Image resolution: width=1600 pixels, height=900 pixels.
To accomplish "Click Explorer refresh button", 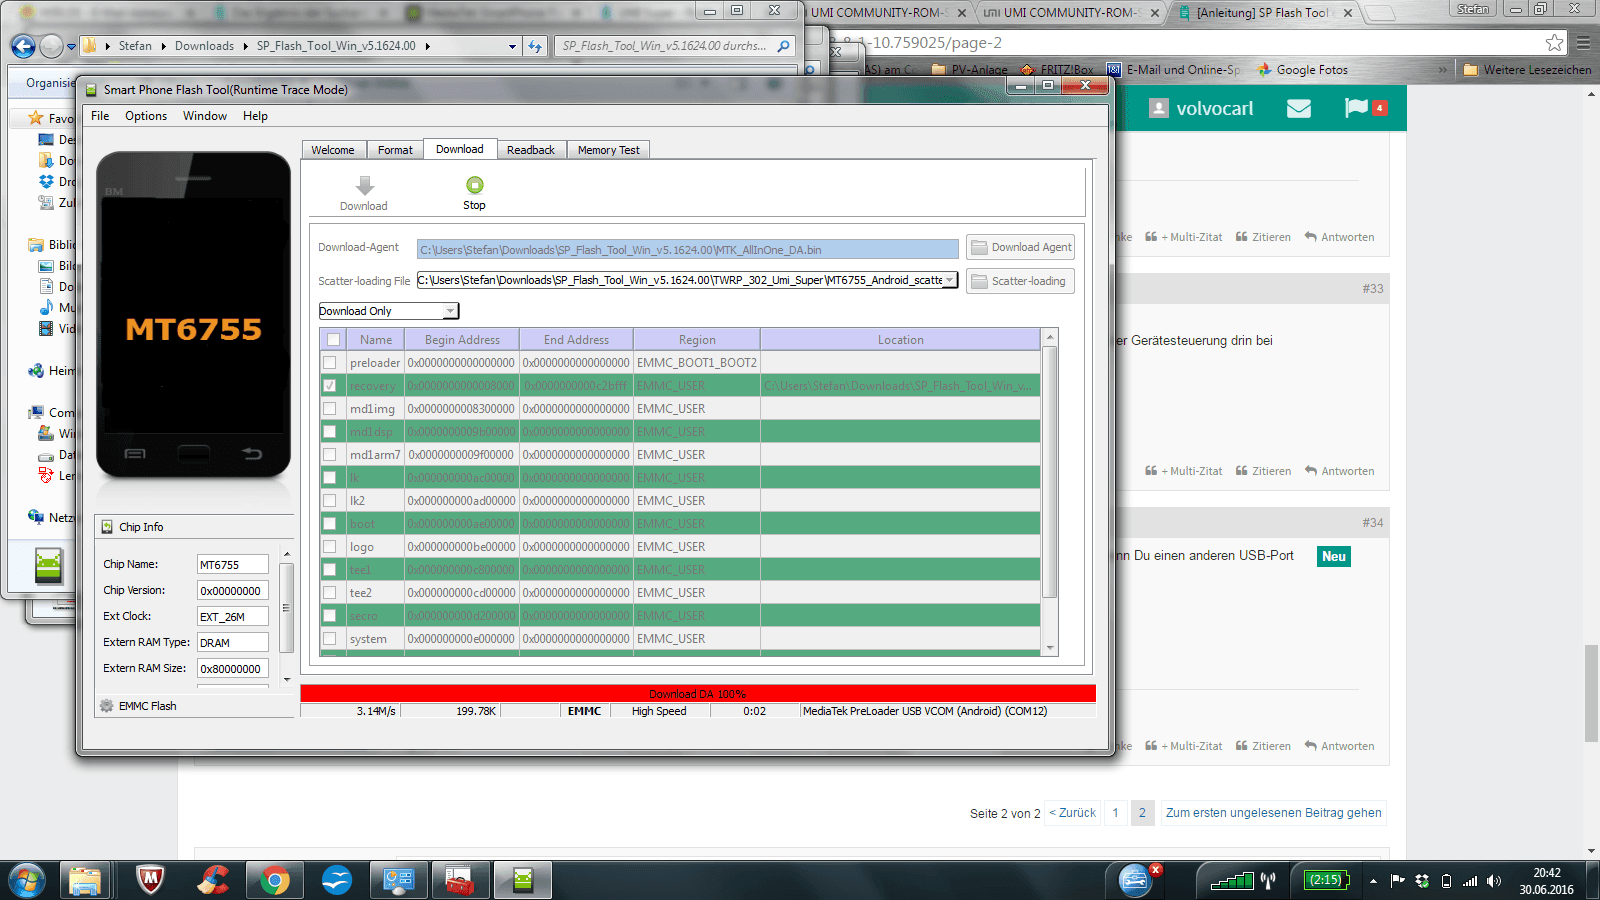I will point(535,46).
